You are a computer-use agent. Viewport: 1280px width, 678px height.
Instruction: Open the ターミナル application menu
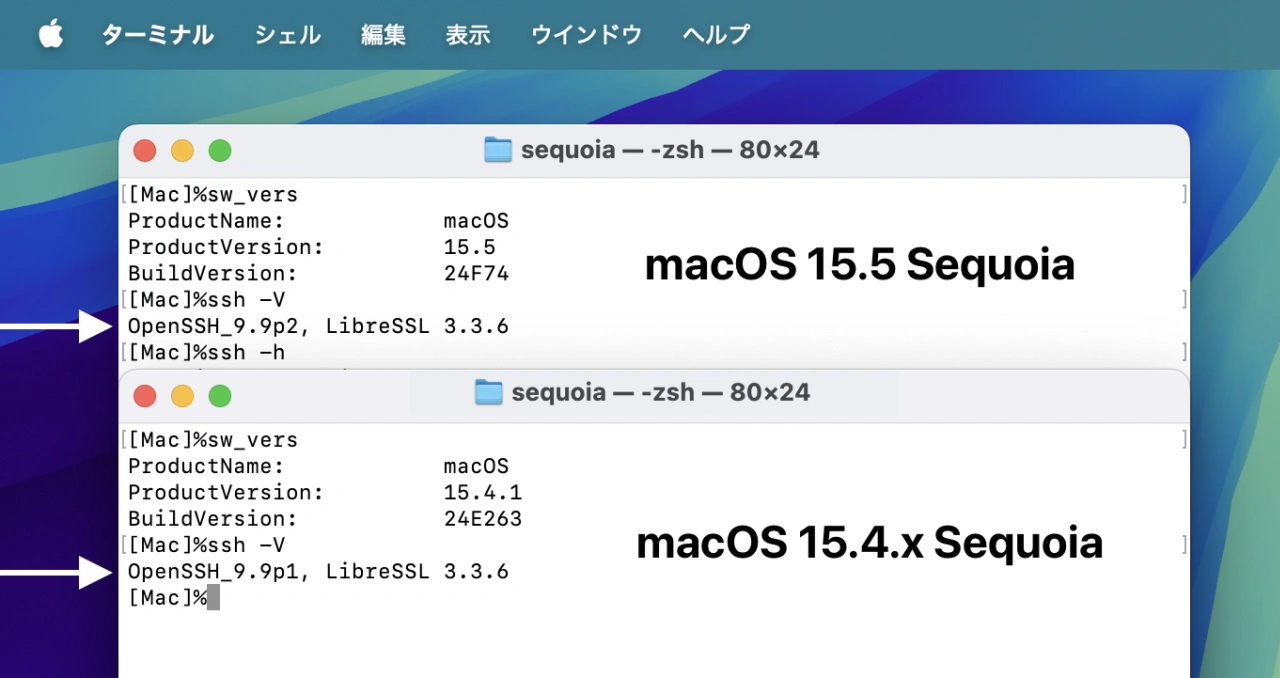(x=157, y=35)
